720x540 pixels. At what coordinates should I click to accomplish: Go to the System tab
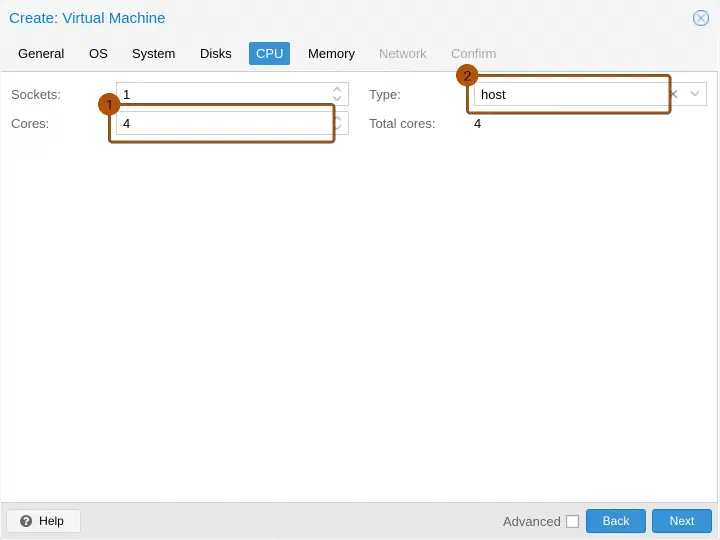pos(153,54)
